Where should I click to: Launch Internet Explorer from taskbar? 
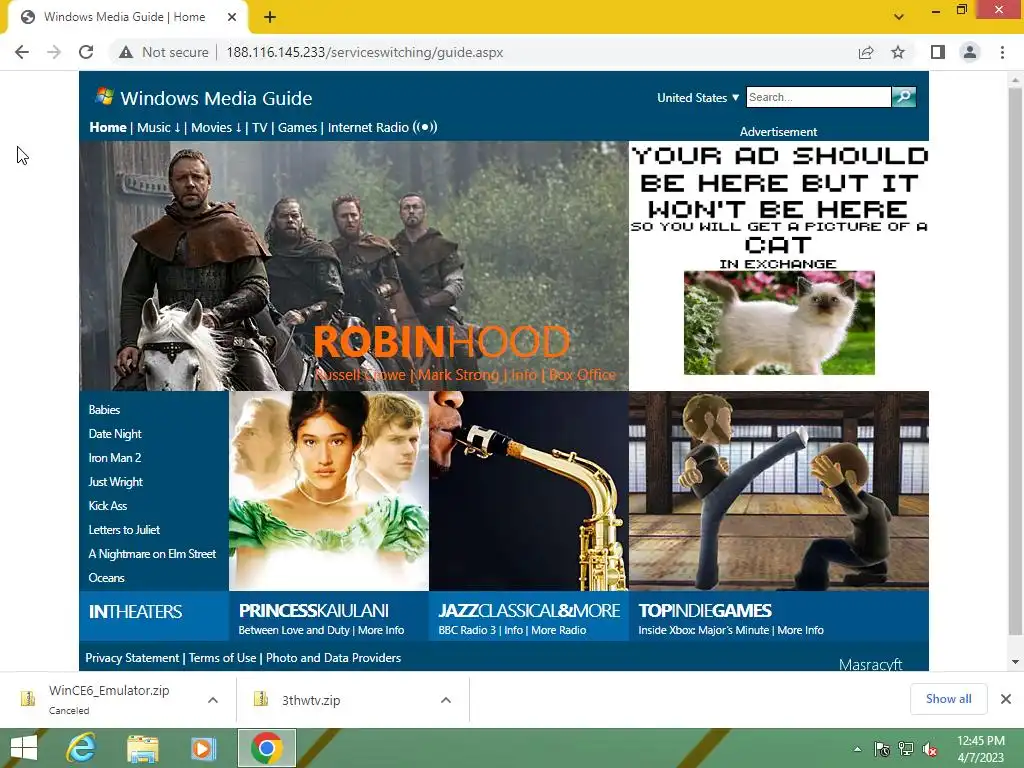[81, 748]
